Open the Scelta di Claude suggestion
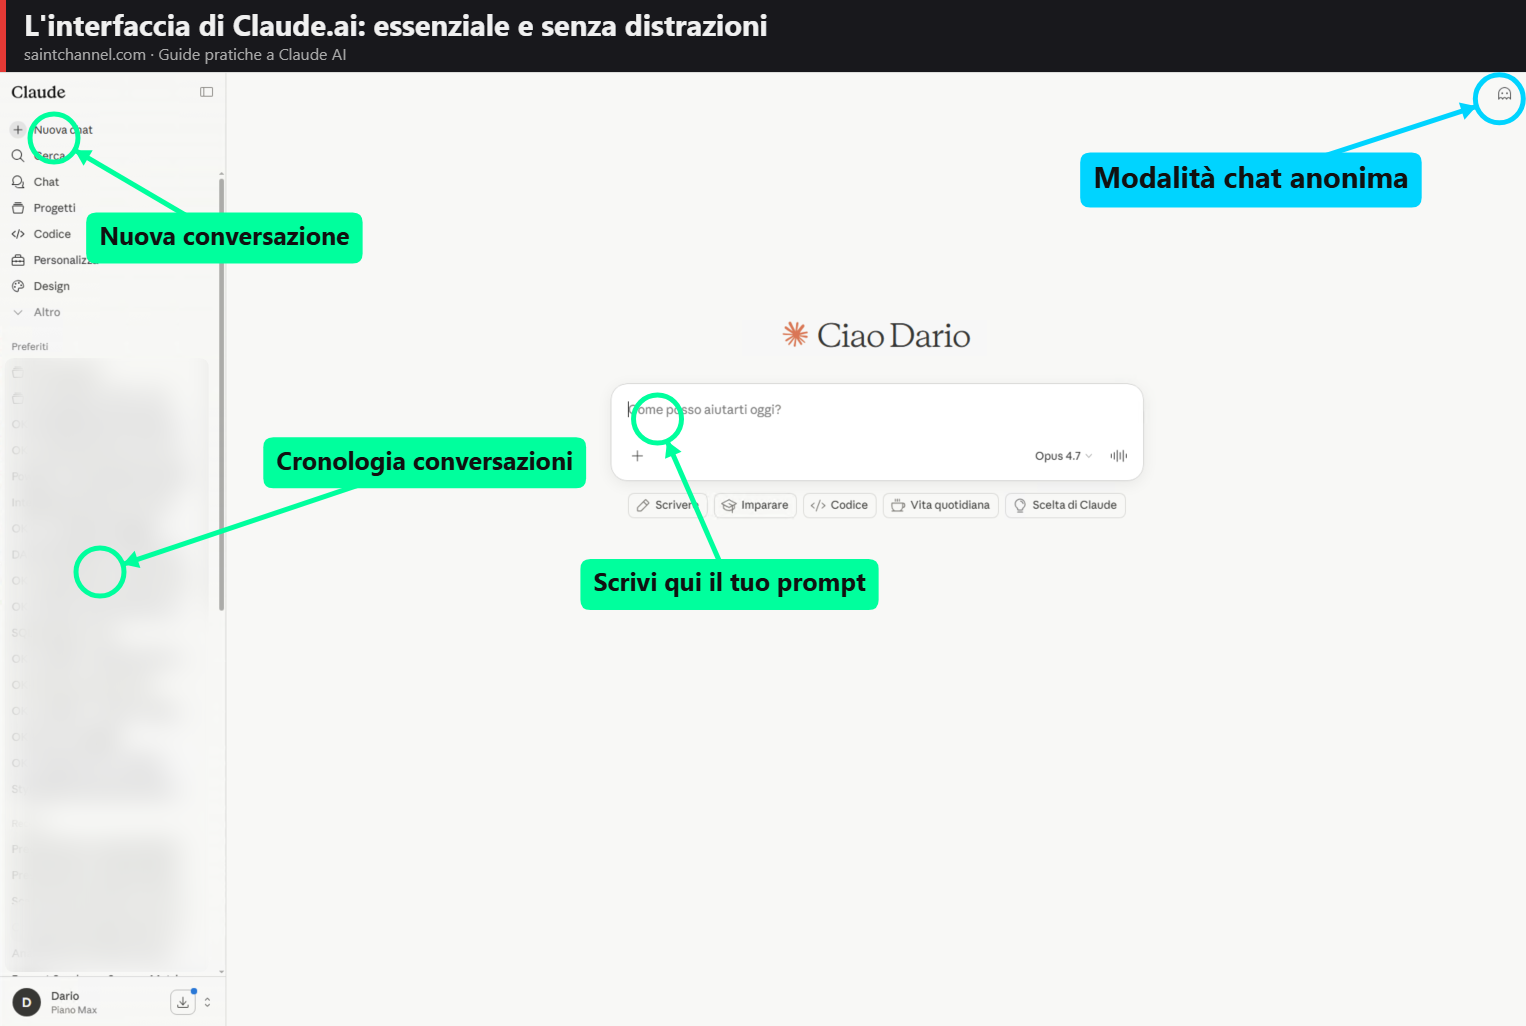 [x=1065, y=505]
